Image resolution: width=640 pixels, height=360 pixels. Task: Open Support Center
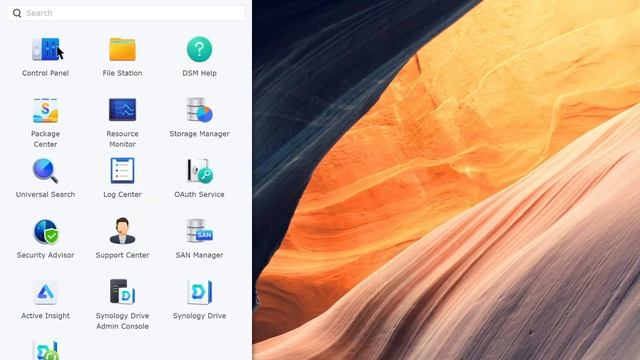(x=122, y=231)
